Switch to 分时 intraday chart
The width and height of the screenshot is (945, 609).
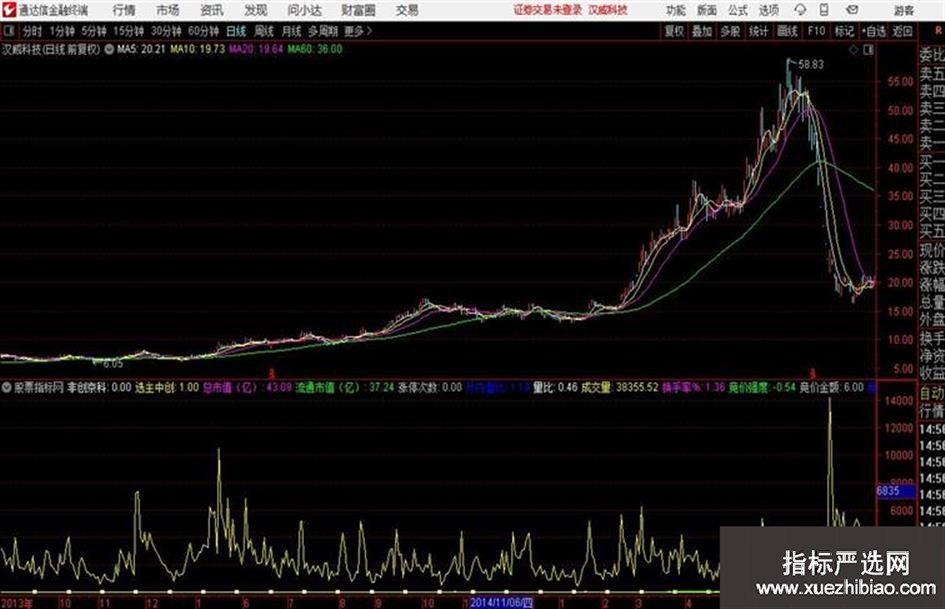(x=32, y=31)
